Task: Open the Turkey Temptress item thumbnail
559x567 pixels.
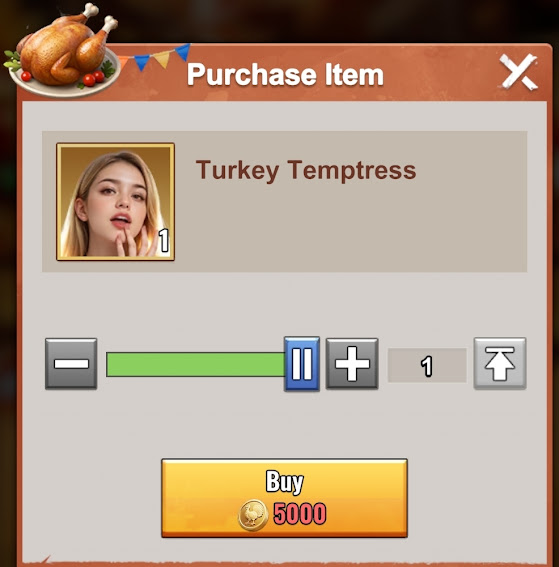Action: (x=115, y=202)
